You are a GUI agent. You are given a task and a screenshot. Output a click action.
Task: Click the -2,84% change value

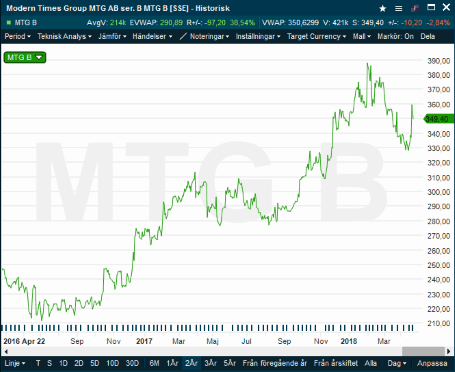(438, 23)
